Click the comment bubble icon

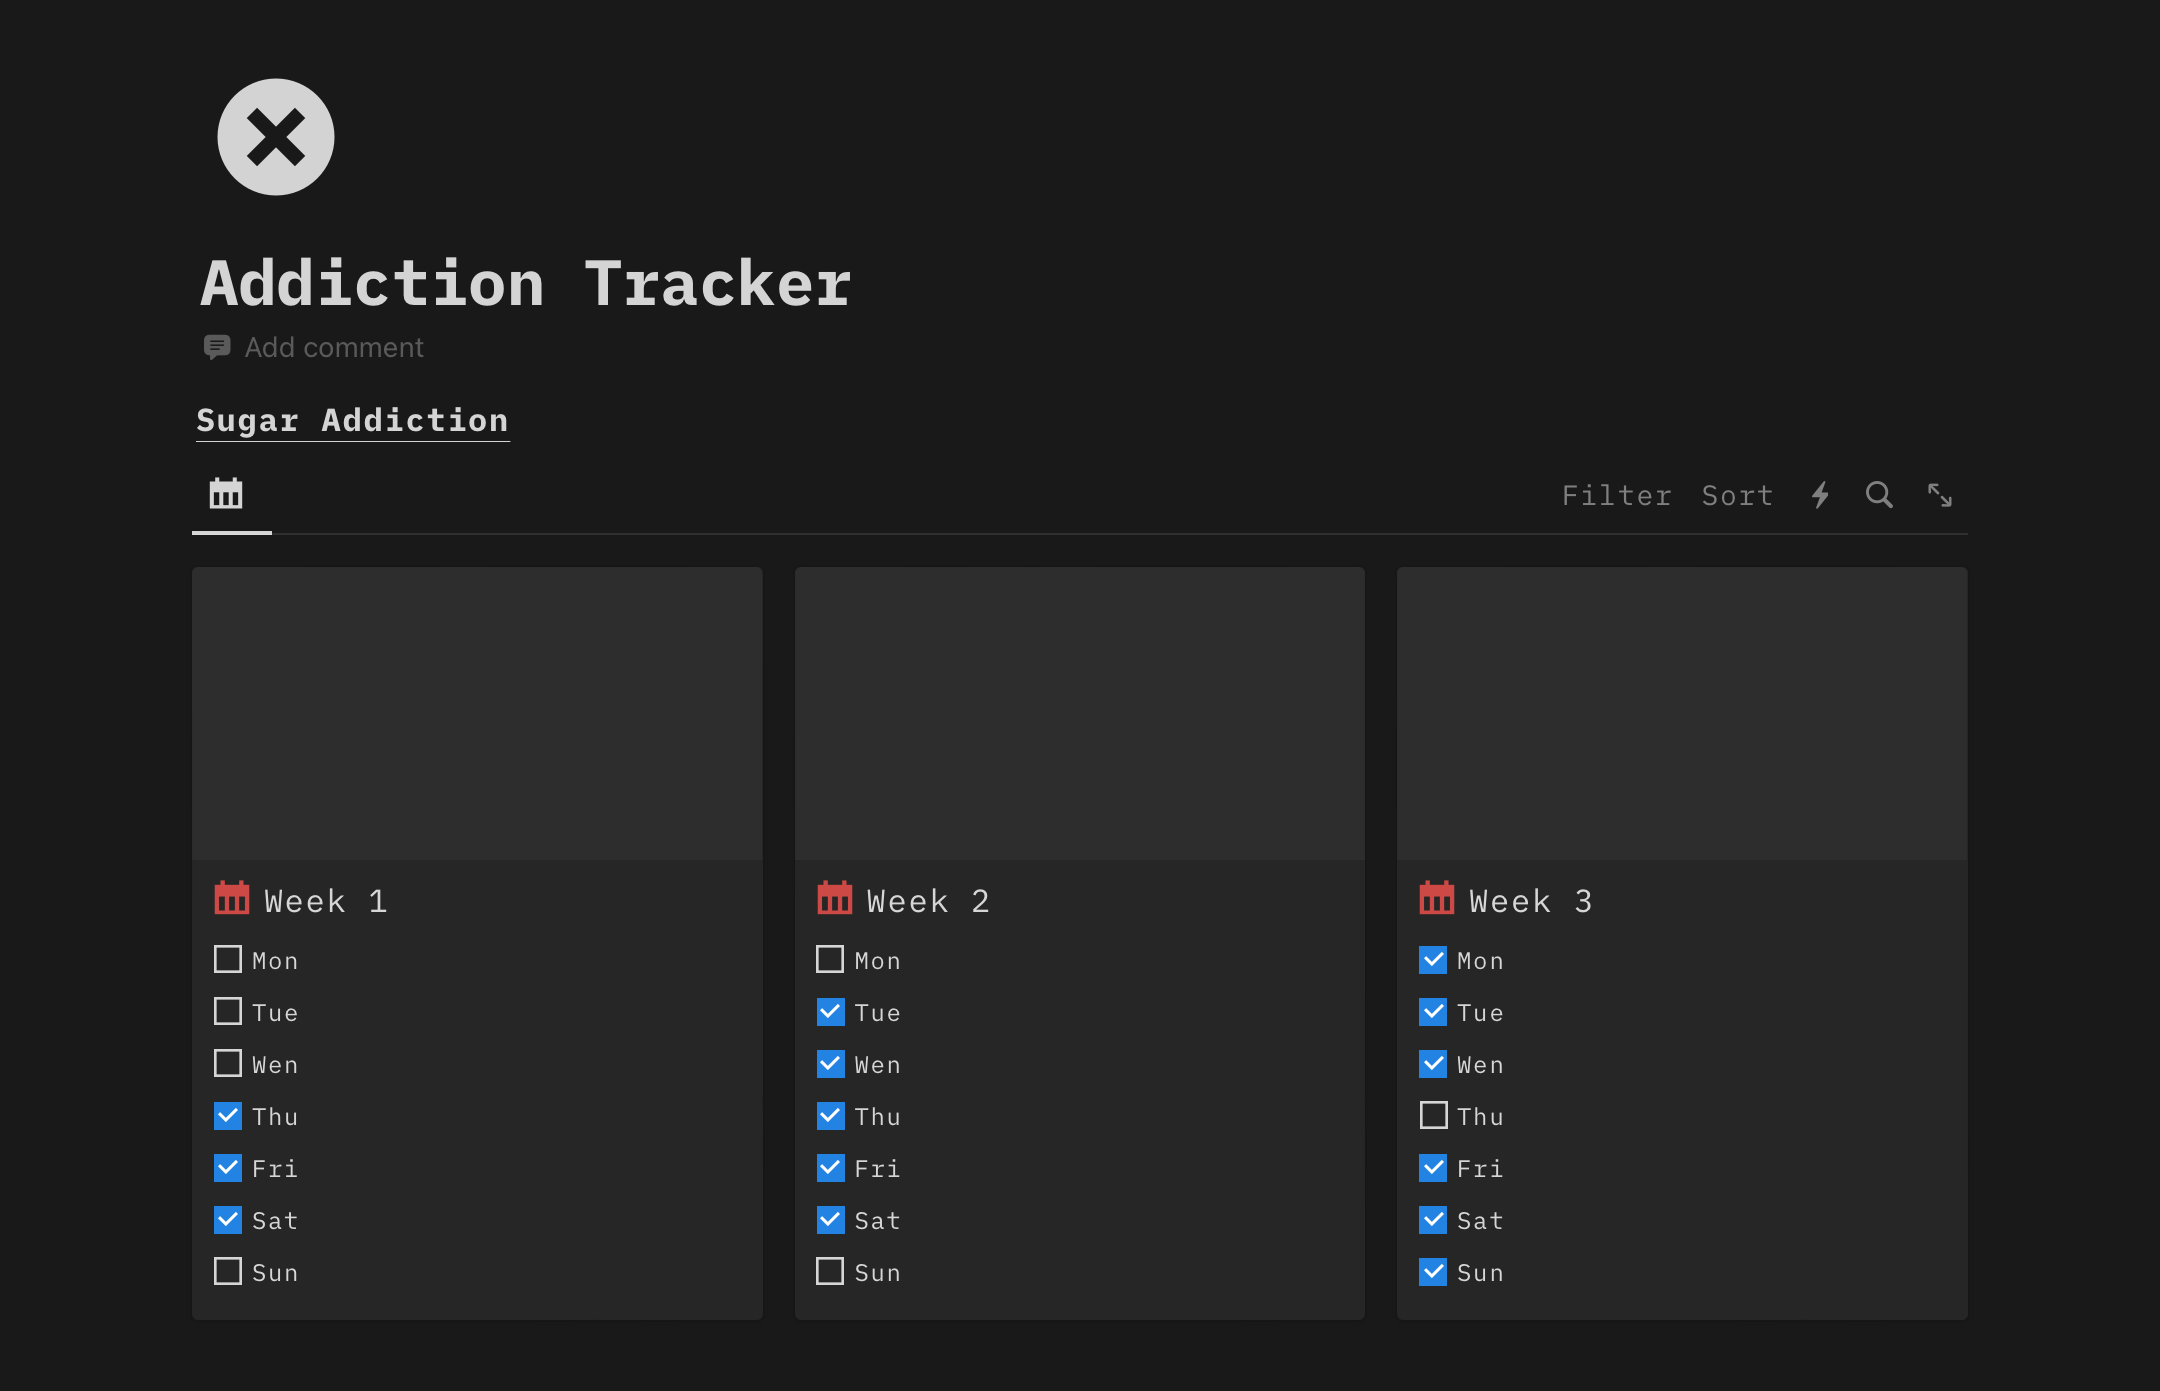point(217,347)
